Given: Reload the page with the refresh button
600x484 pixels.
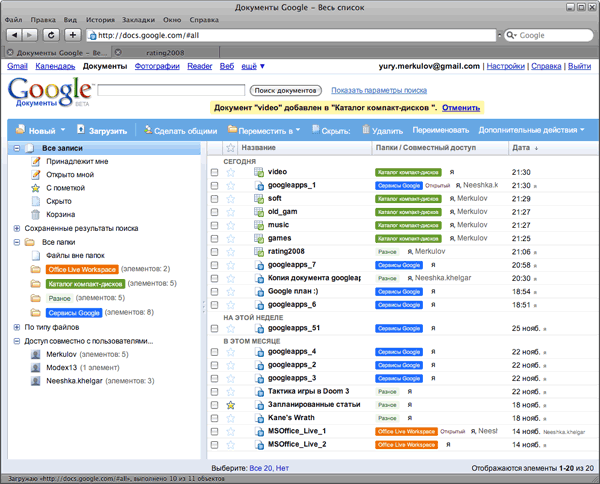Looking at the screenshot, I should [51, 35].
